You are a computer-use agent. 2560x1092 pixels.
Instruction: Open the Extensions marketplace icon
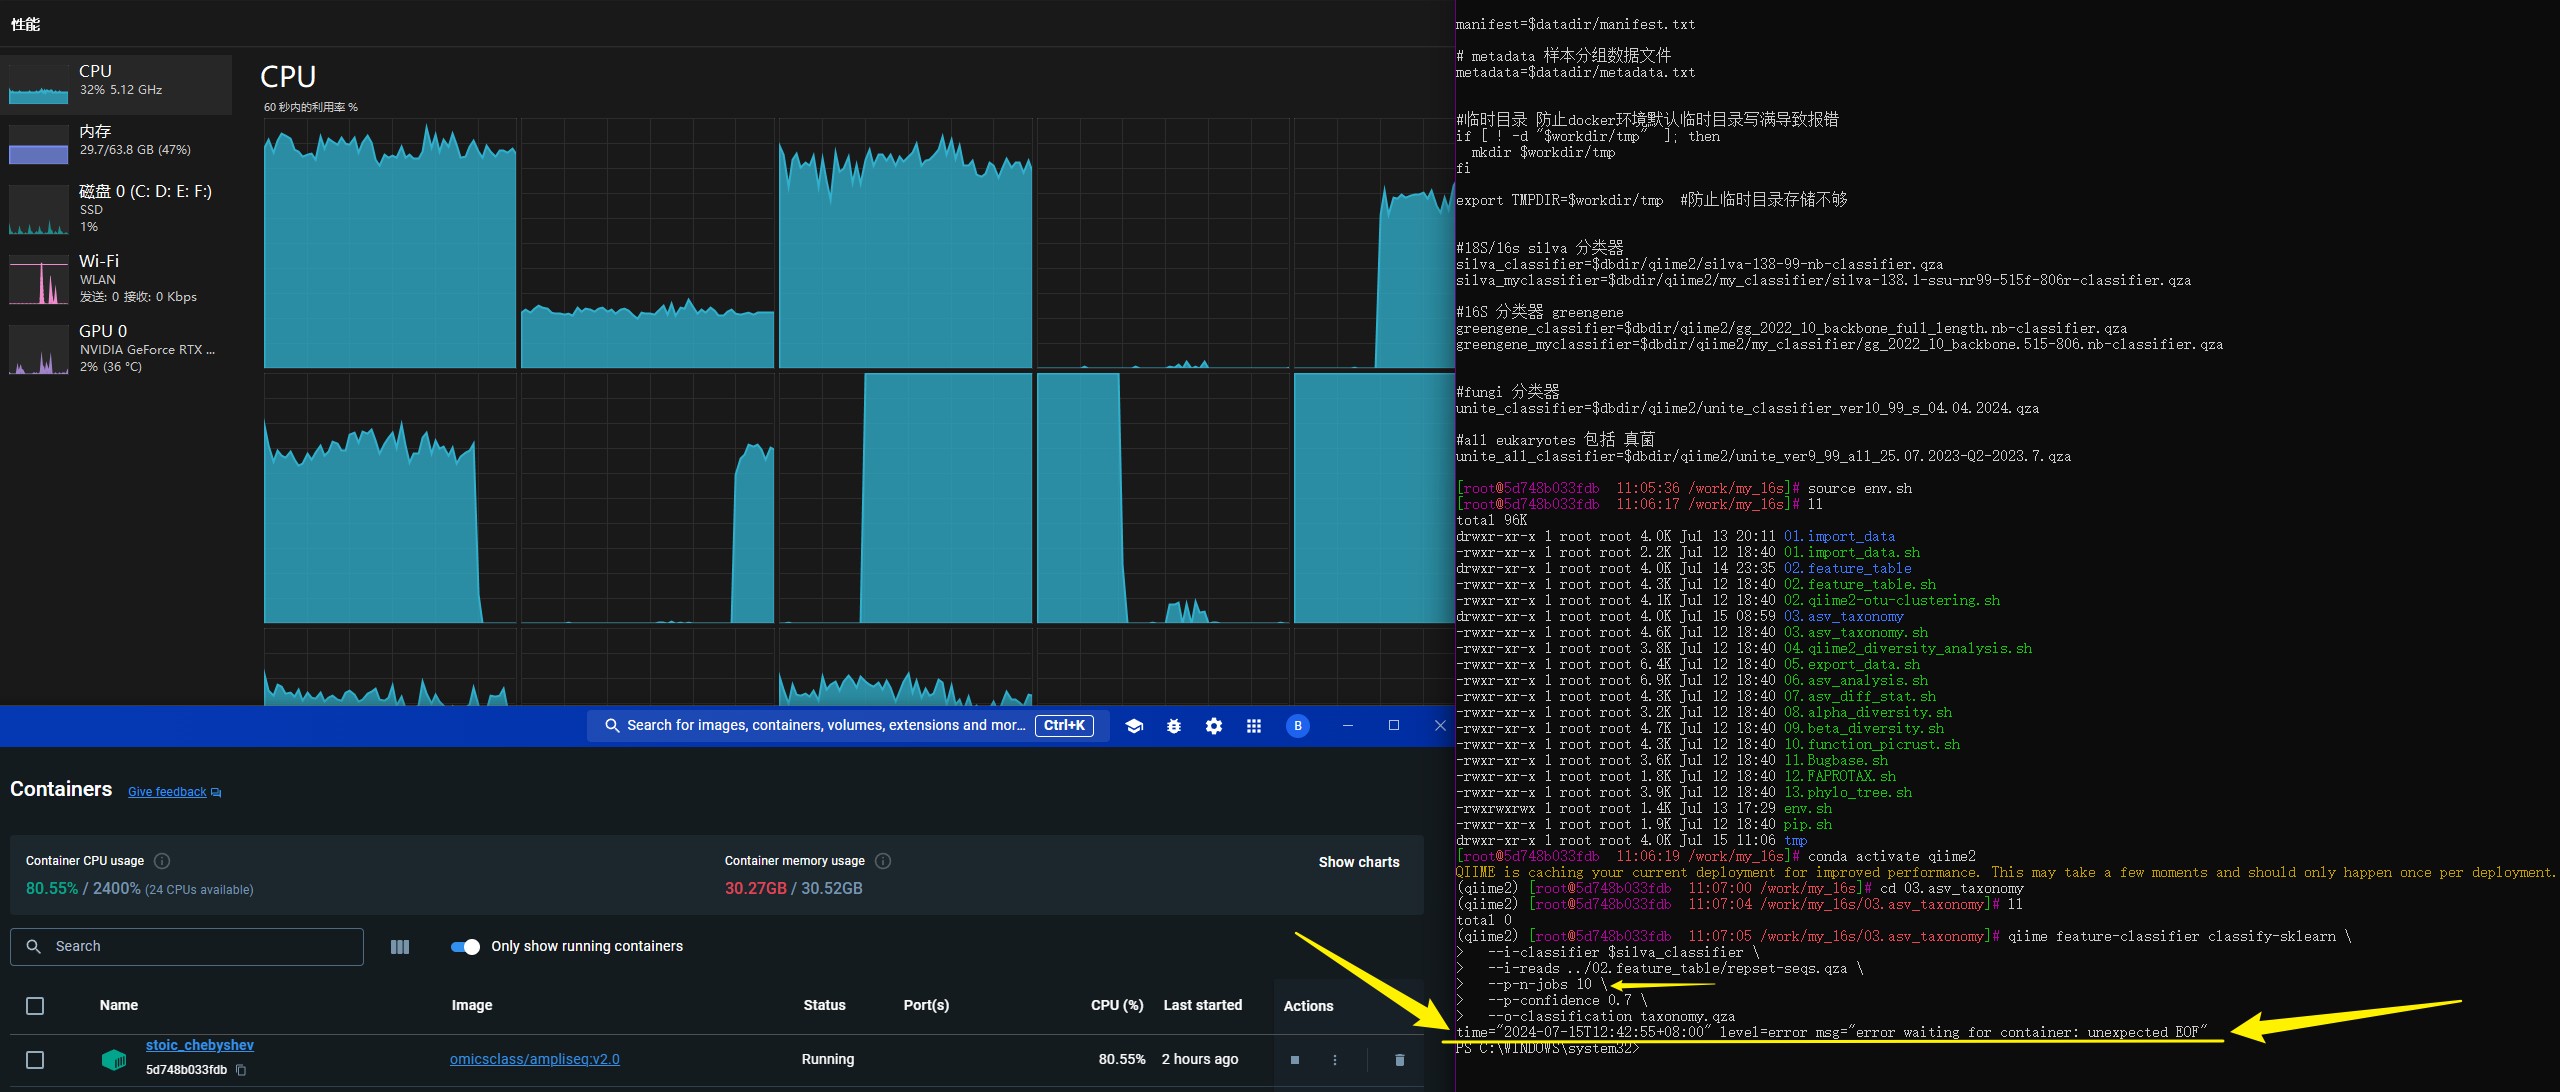[1251, 725]
